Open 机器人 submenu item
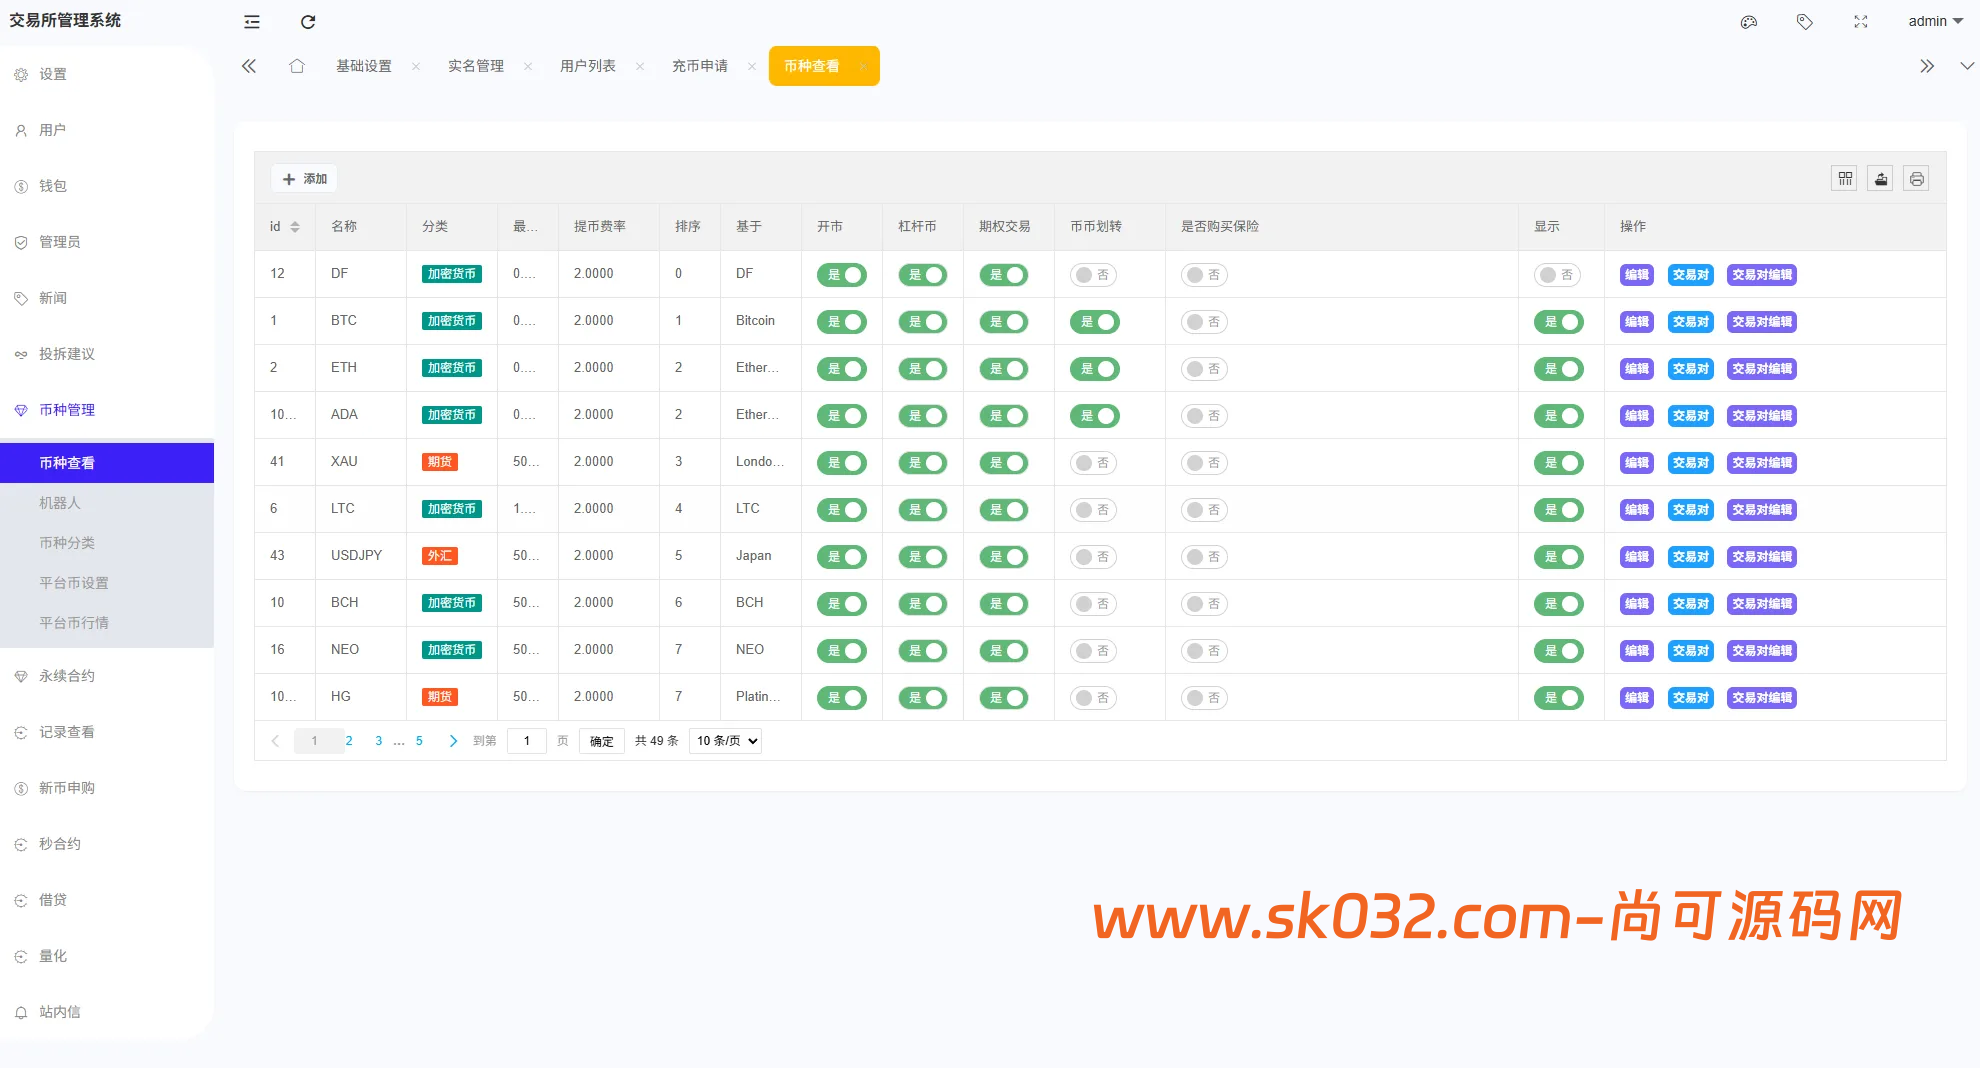This screenshot has width=1980, height=1068. click(107, 503)
